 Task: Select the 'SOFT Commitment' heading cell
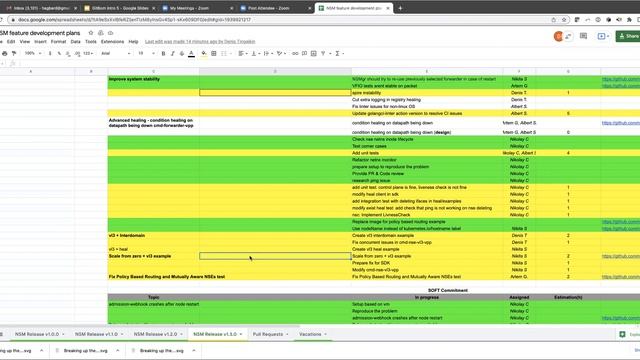point(448,291)
